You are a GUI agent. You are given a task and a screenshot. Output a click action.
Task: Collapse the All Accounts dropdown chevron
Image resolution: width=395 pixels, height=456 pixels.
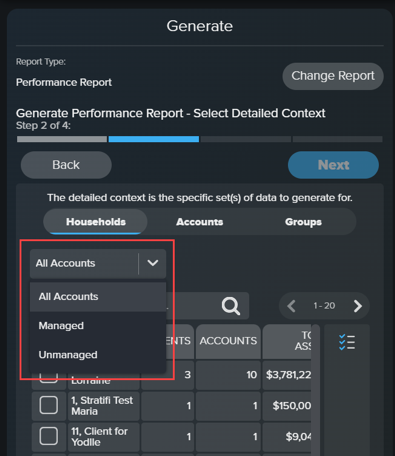tap(153, 263)
